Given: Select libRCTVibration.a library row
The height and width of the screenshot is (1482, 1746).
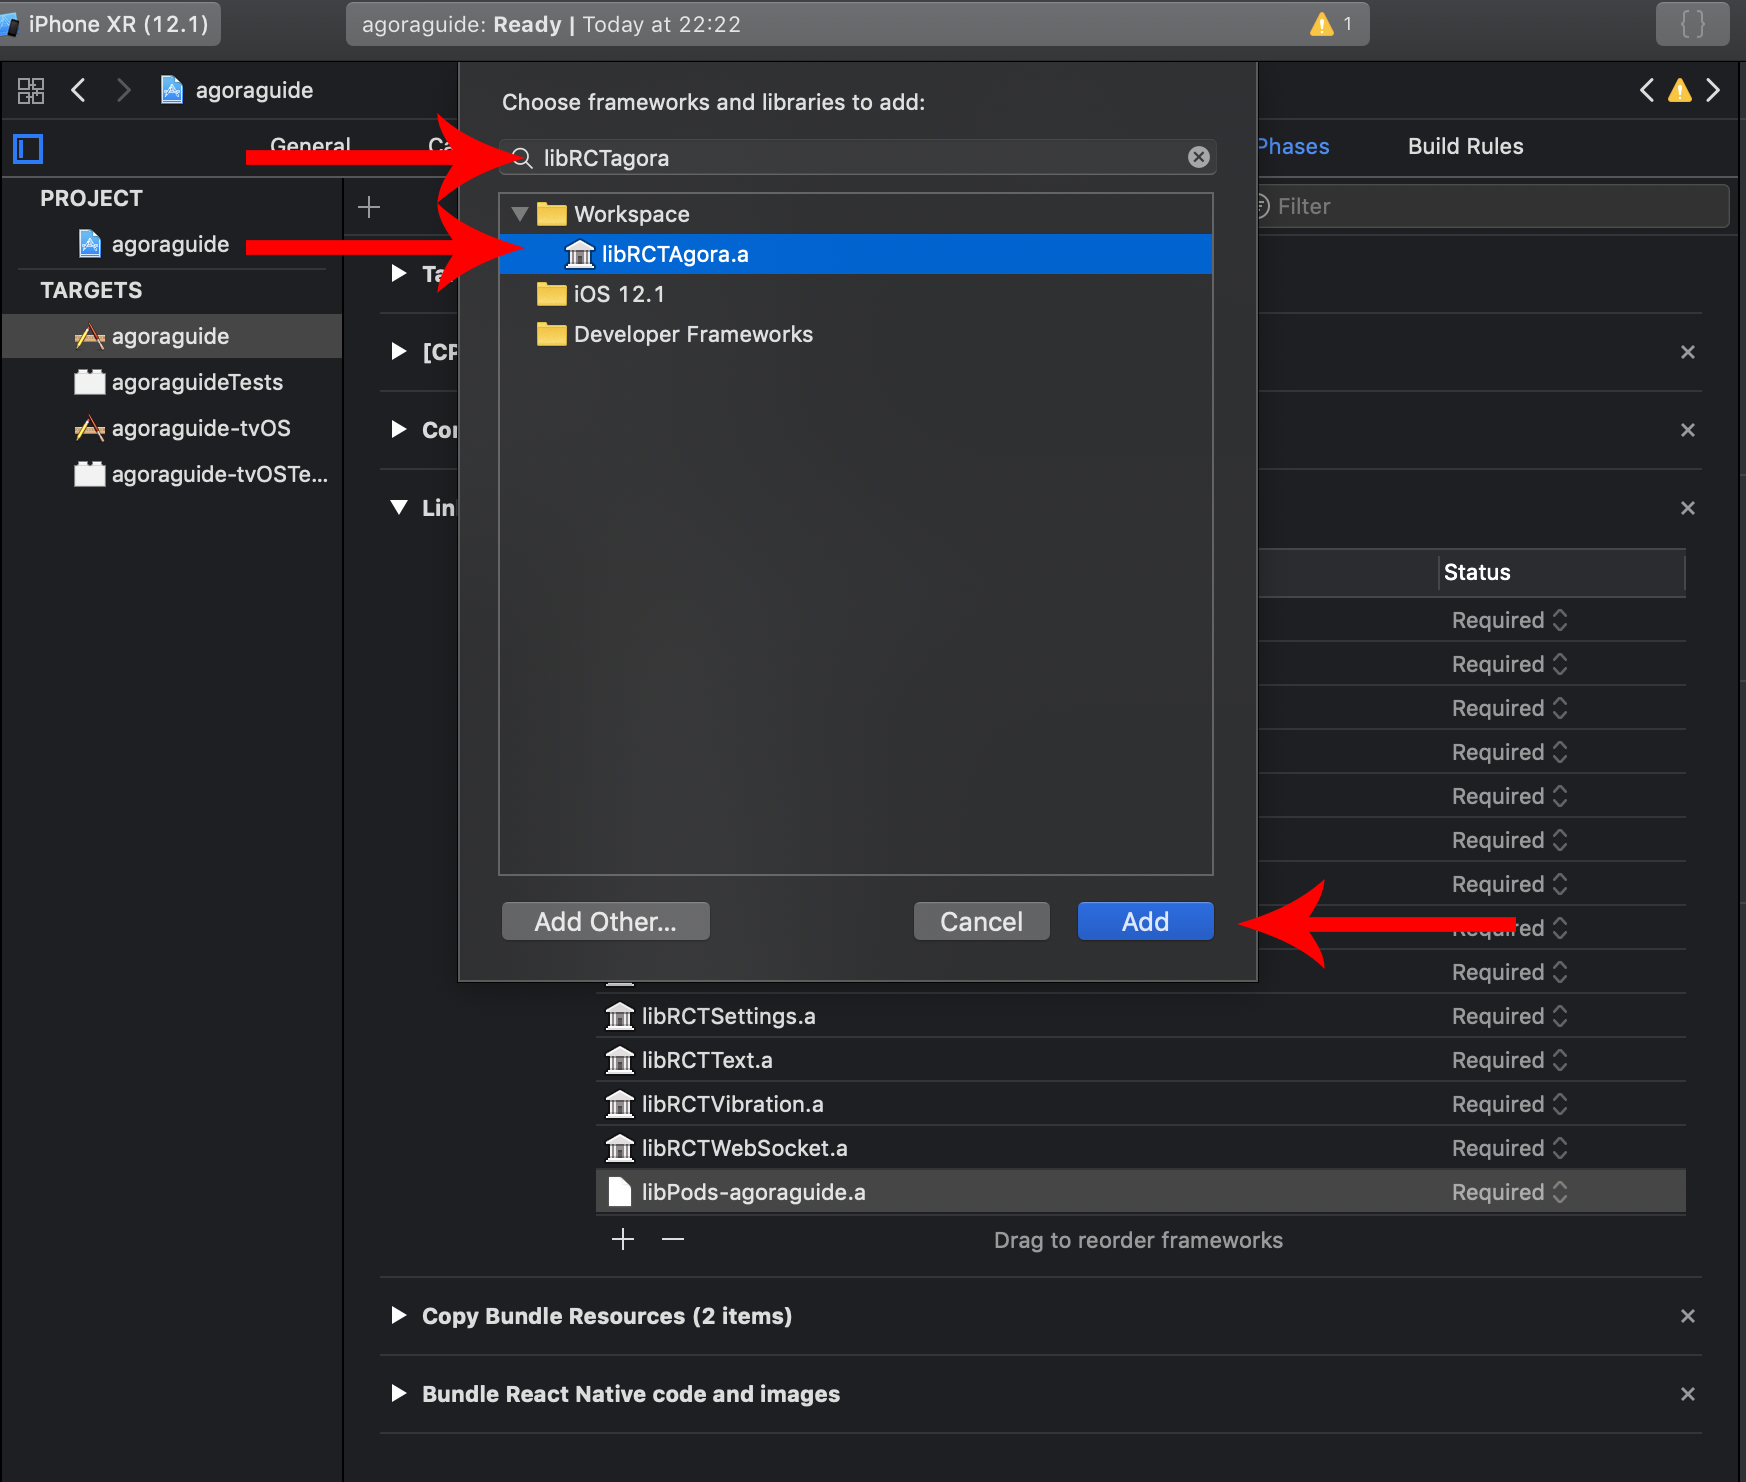Looking at the screenshot, I should click(x=1141, y=1104).
